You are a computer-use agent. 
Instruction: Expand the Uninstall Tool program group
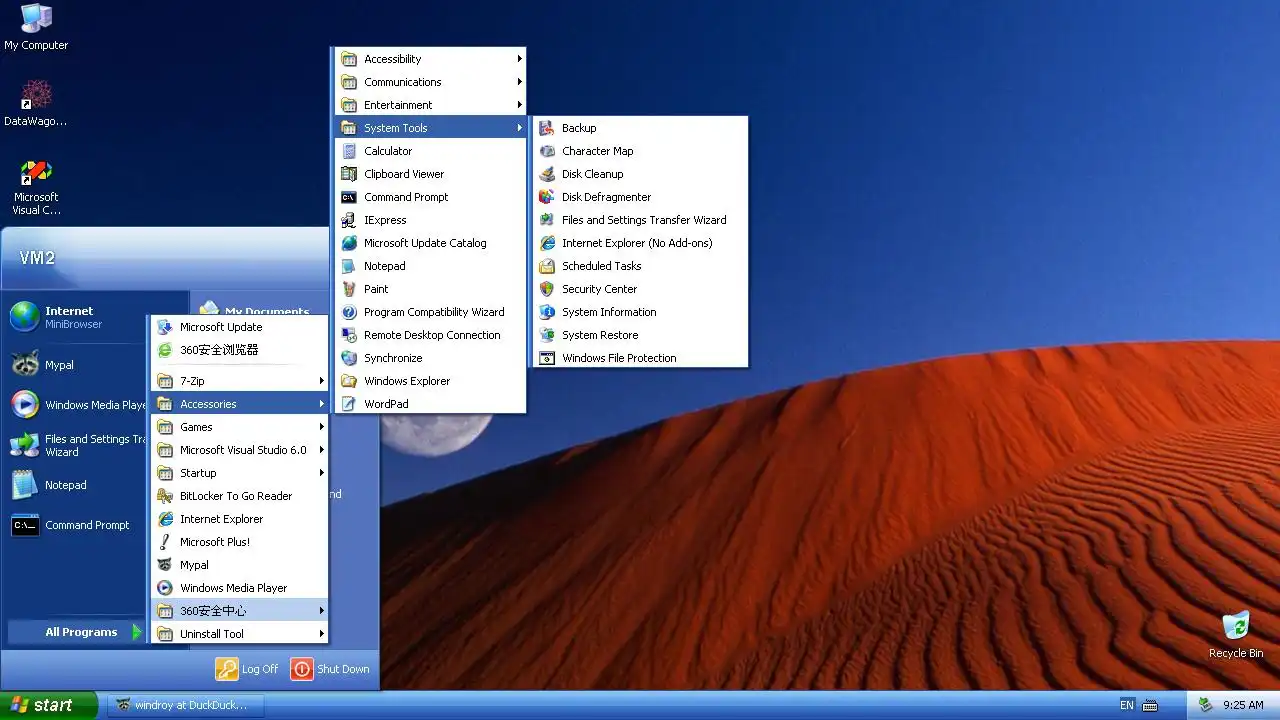(x=240, y=634)
